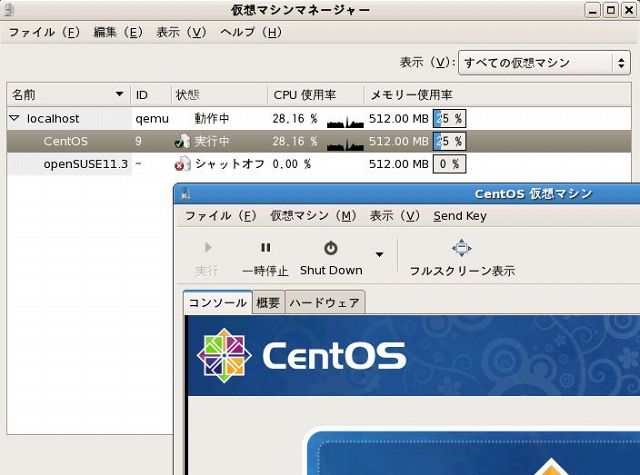This screenshot has height=475, width=640.
Task: Open the 編集 (E) menu
Action: coord(118,32)
